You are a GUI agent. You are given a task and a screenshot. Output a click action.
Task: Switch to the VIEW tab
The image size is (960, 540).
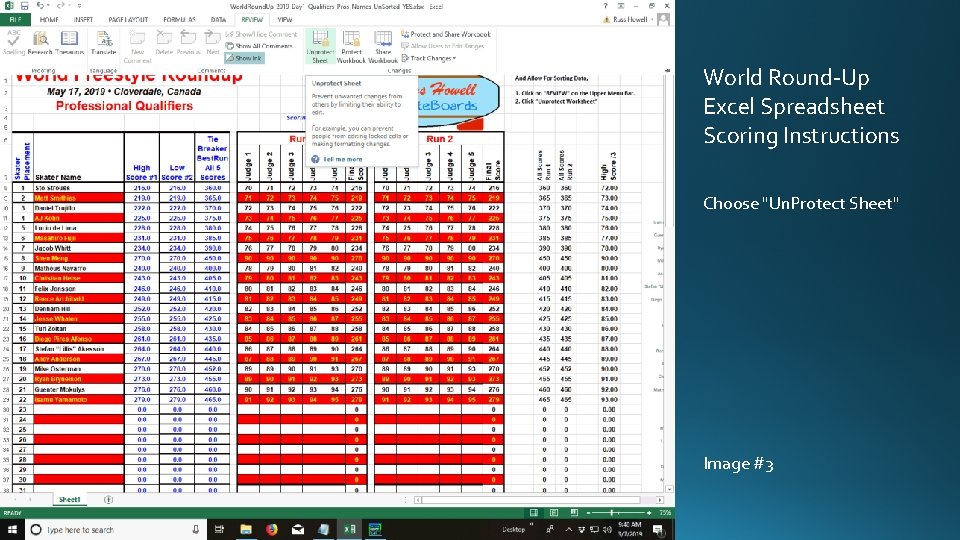pyautogui.click(x=285, y=20)
